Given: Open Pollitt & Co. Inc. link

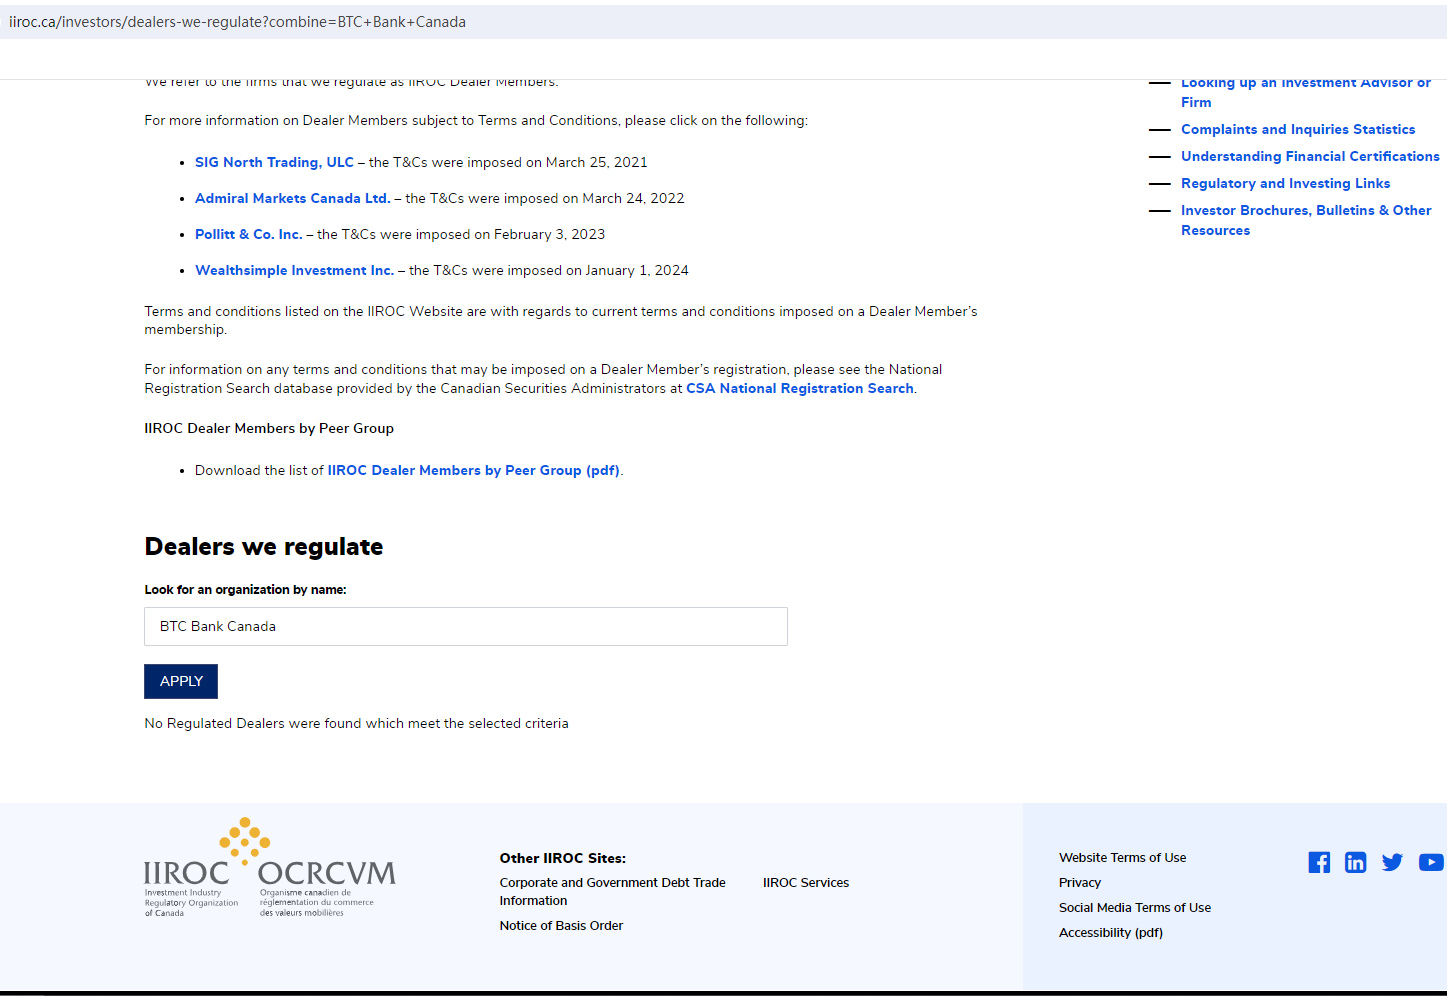Looking at the screenshot, I should click(248, 234).
